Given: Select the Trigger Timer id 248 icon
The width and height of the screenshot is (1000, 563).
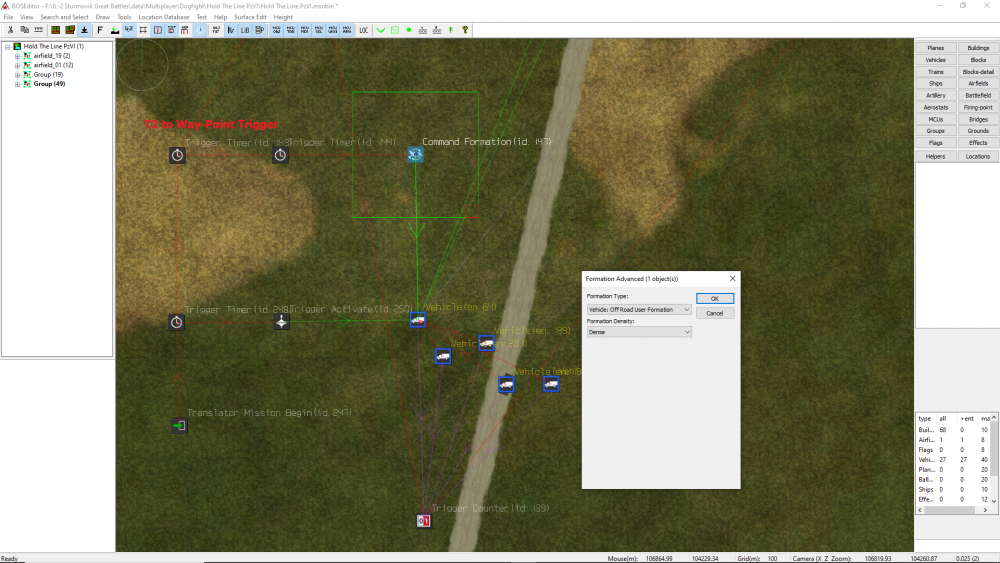Looking at the screenshot, I should tap(177, 322).
